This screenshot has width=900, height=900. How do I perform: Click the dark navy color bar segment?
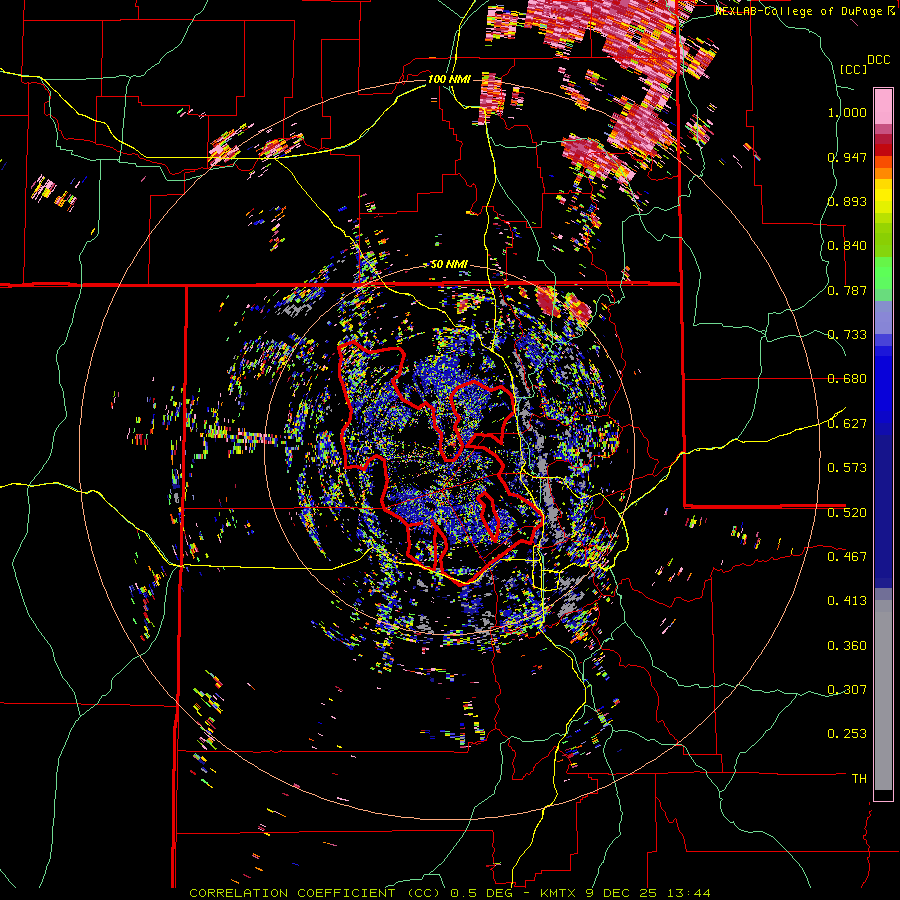click(883, 511)
